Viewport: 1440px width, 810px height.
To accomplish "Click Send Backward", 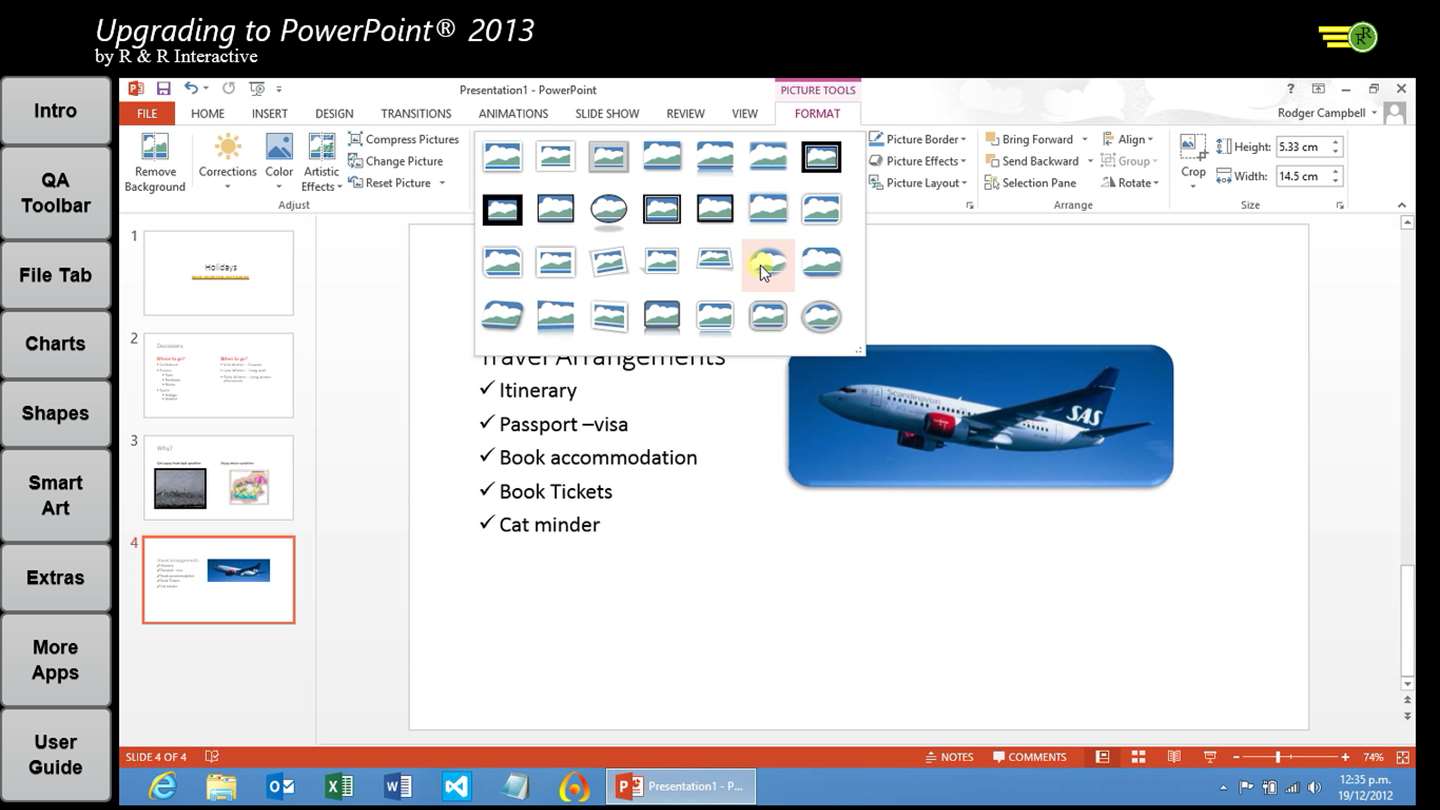I will [x=1031, y=161].
